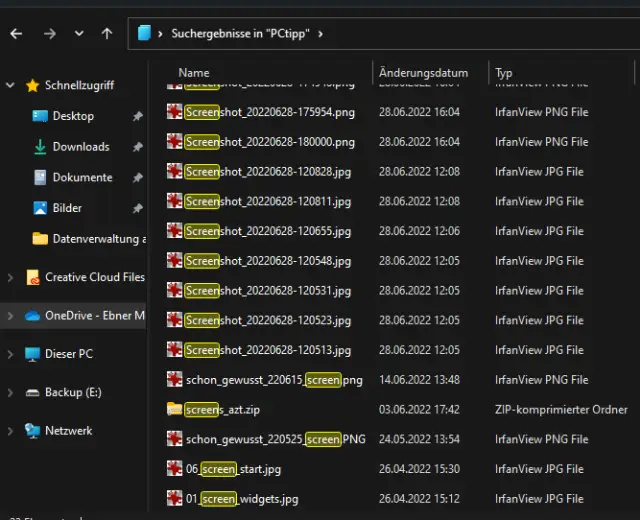Expand the Dieser PC node
This screenshot has height=520, width=640.
pyautogui.click(x=10, y=354)
